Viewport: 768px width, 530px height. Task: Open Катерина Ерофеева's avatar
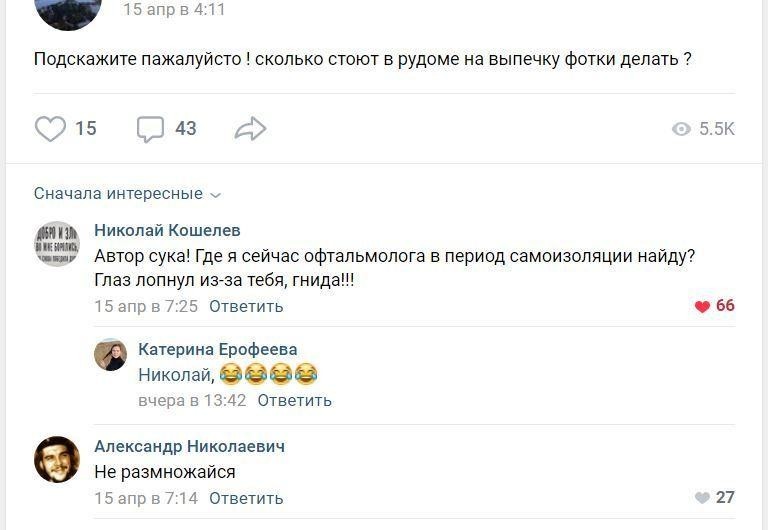[110, 355]
